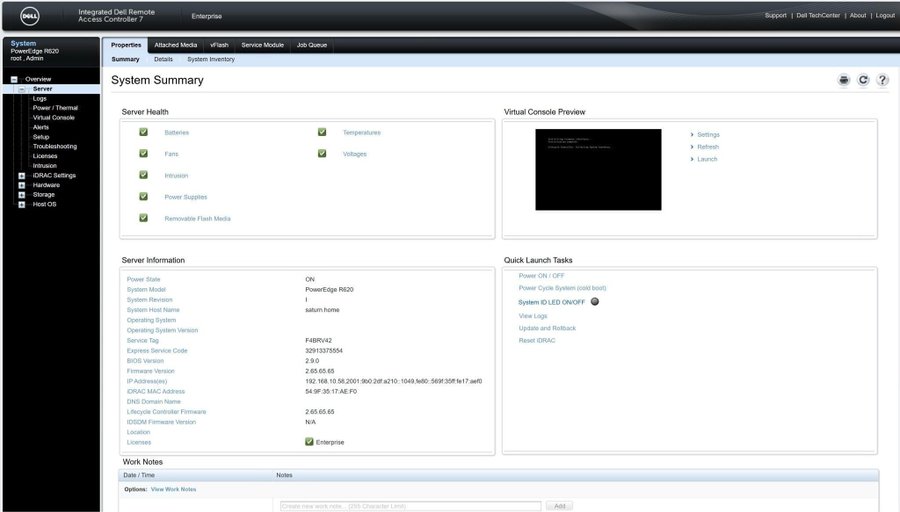The image size is (900, 512).
Task: Open the vFlash tab
Action: coord(219,45)
